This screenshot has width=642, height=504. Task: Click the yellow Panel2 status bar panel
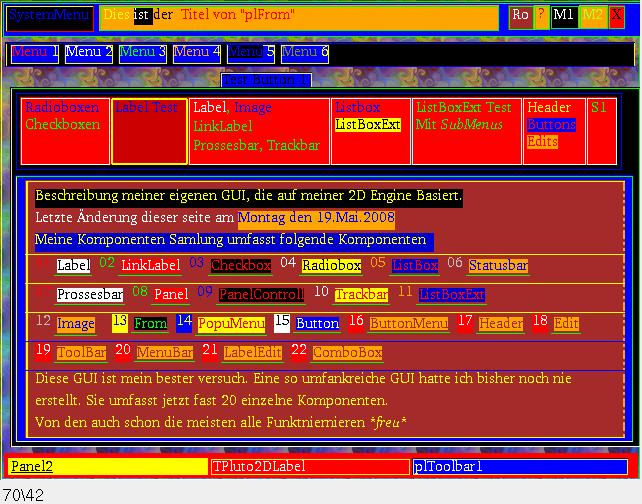(107, 467)
